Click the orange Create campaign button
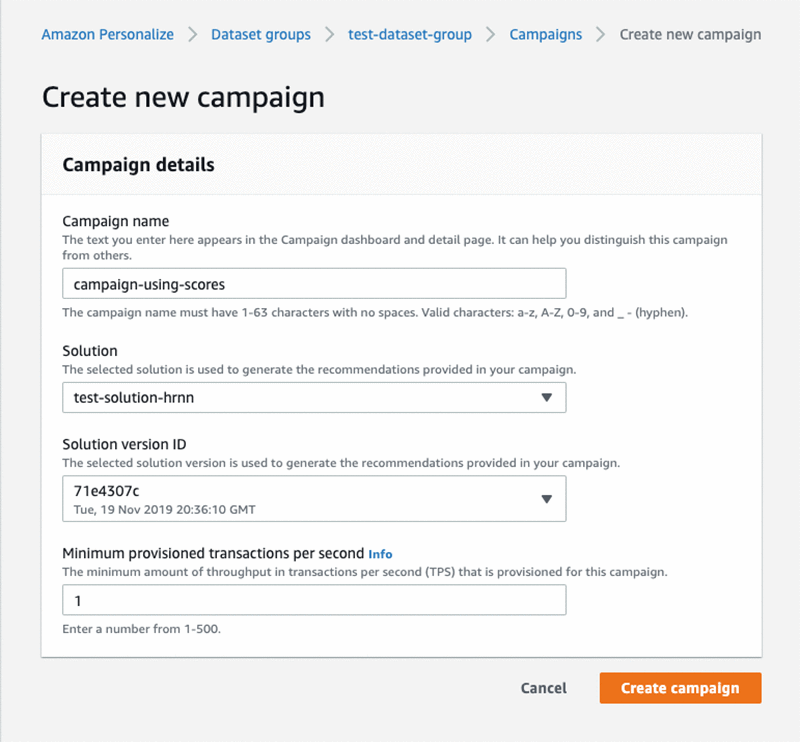800x742 pixels. click(x=680, y=688)
